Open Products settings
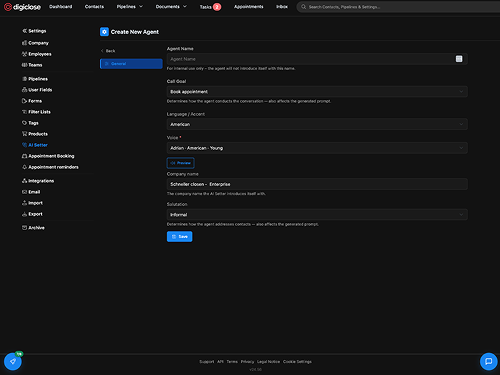500x375 pixels. pyautogui.click(x=35, y=134)
